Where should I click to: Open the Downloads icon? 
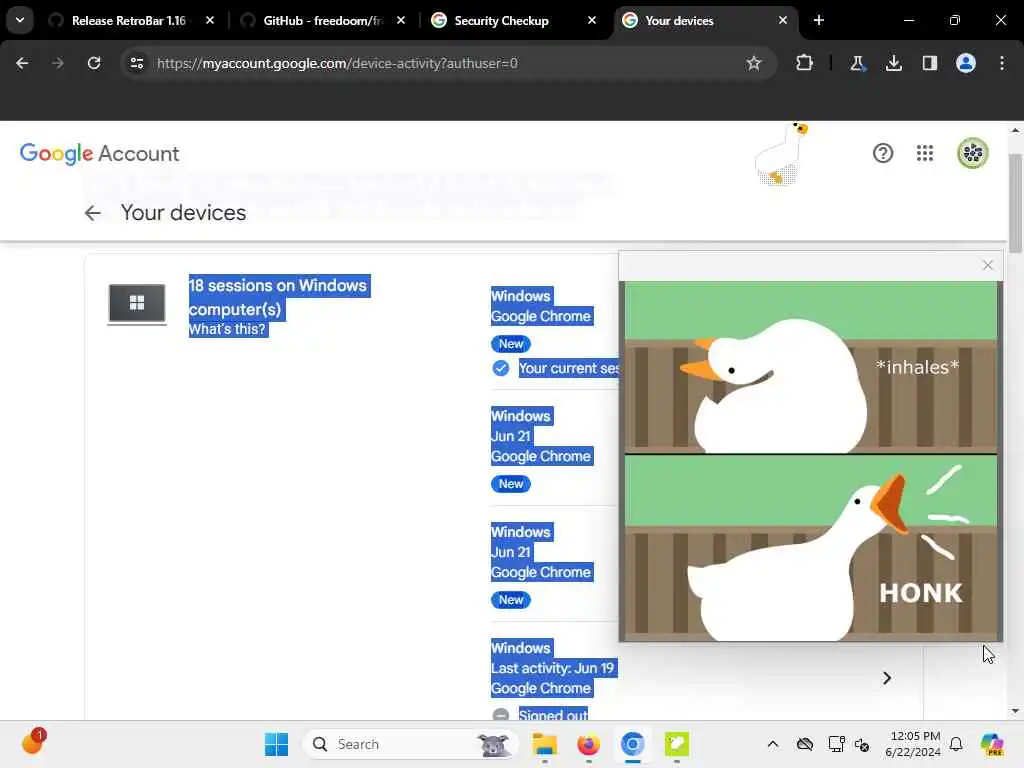(893, 63)
